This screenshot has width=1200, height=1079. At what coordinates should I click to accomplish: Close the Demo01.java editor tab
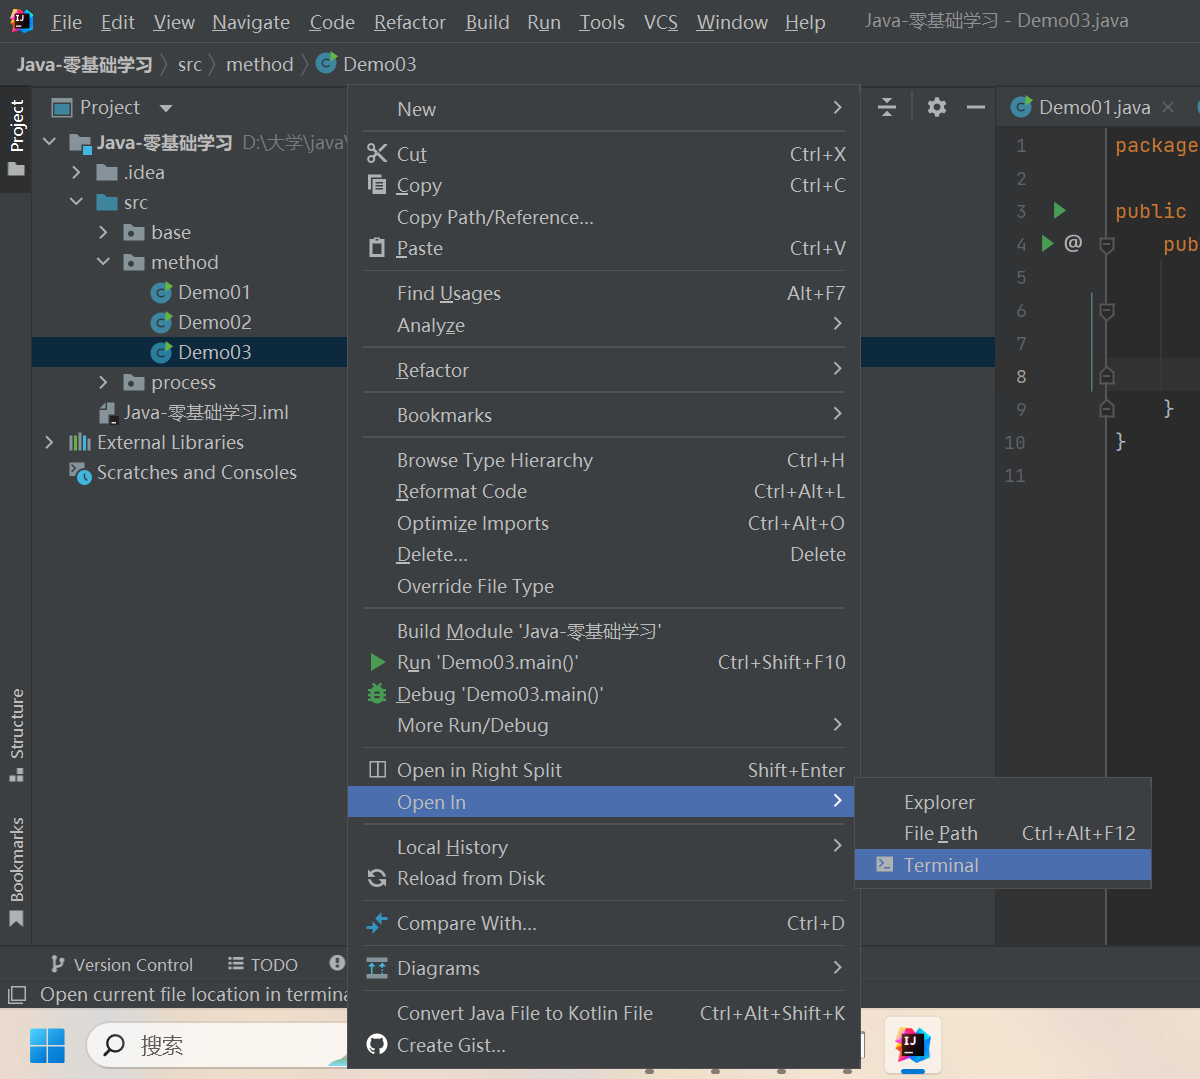click(x=1168, y=106)
